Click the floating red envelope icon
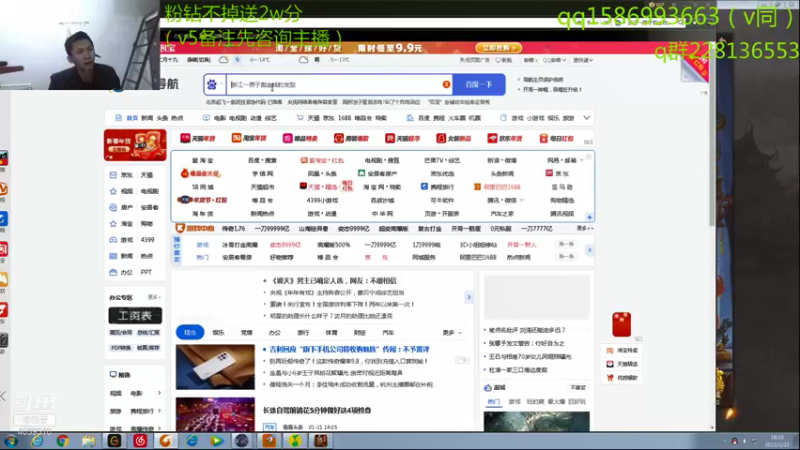The height and width of the screenshot is (450, 800). pyautogui.click(x=621, y=324)
